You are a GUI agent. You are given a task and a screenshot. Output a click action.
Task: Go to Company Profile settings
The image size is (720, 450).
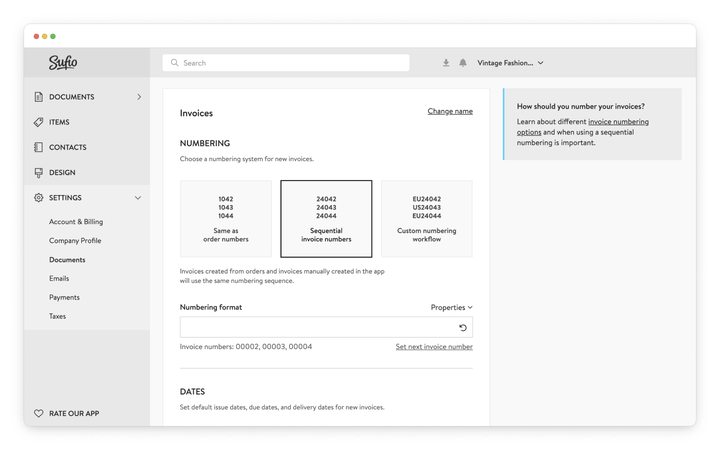pos(75,241)
